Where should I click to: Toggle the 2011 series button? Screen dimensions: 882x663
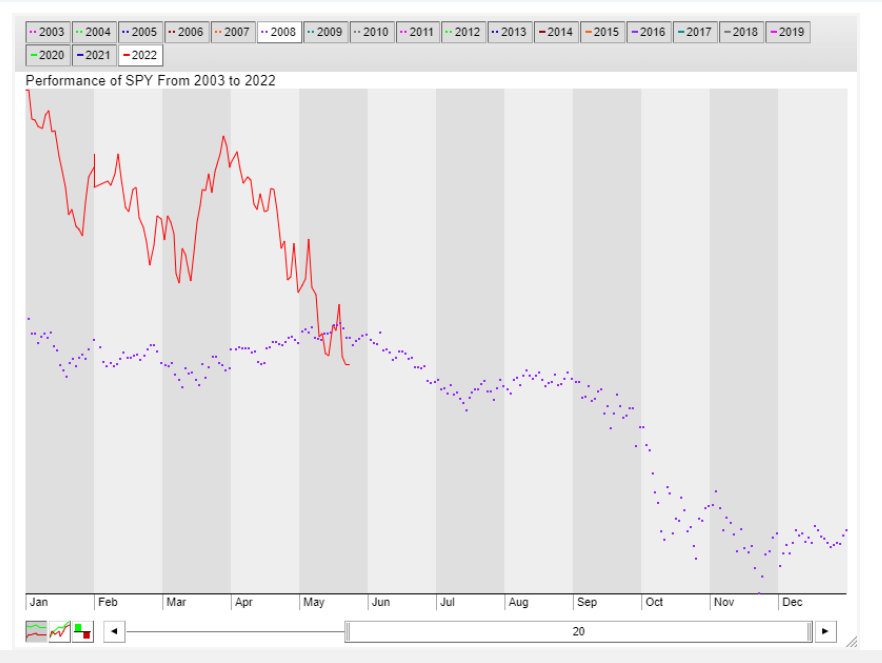(418, 32)
